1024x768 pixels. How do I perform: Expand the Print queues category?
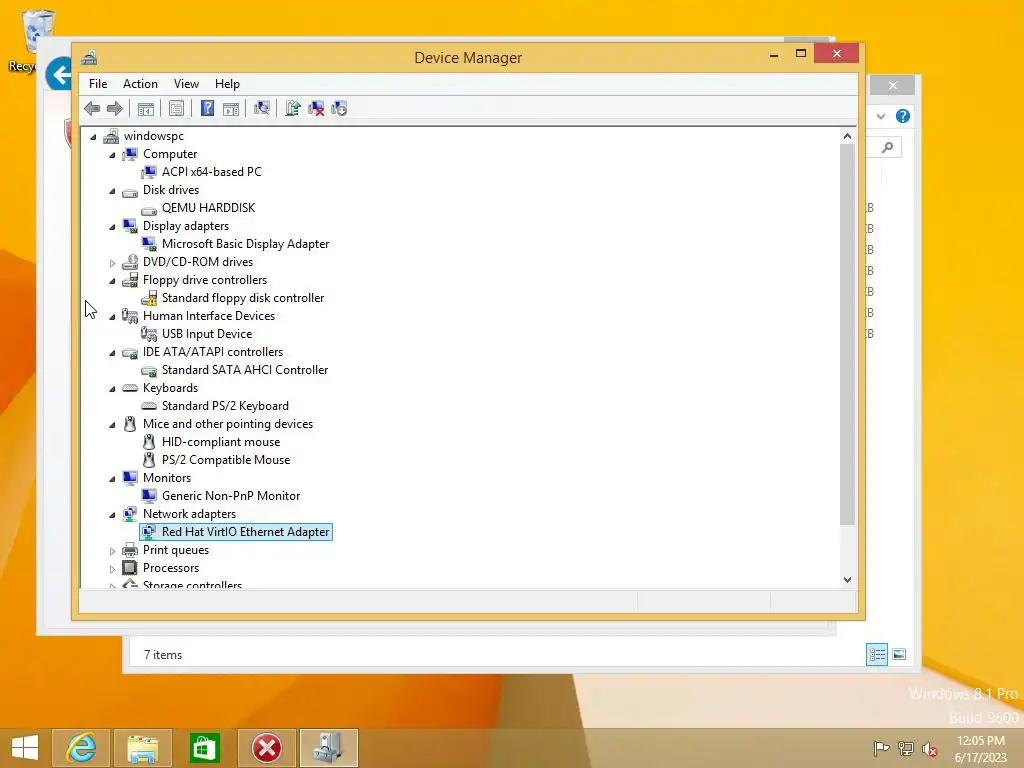[x=112, y=551]
